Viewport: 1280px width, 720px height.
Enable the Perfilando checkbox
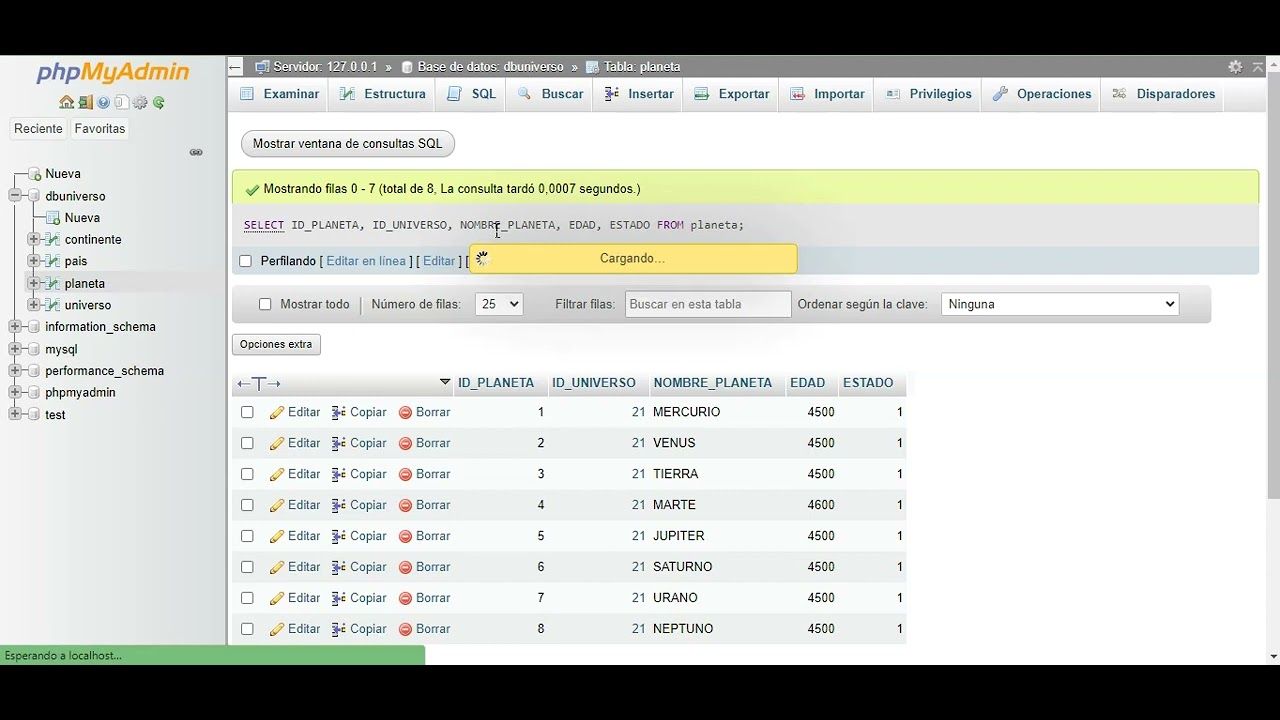(245, 261)
